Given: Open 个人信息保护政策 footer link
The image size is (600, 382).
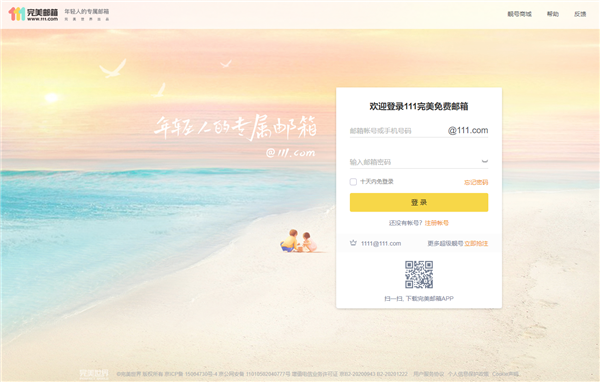Looking at the screenshot, I should click(468, 374).
